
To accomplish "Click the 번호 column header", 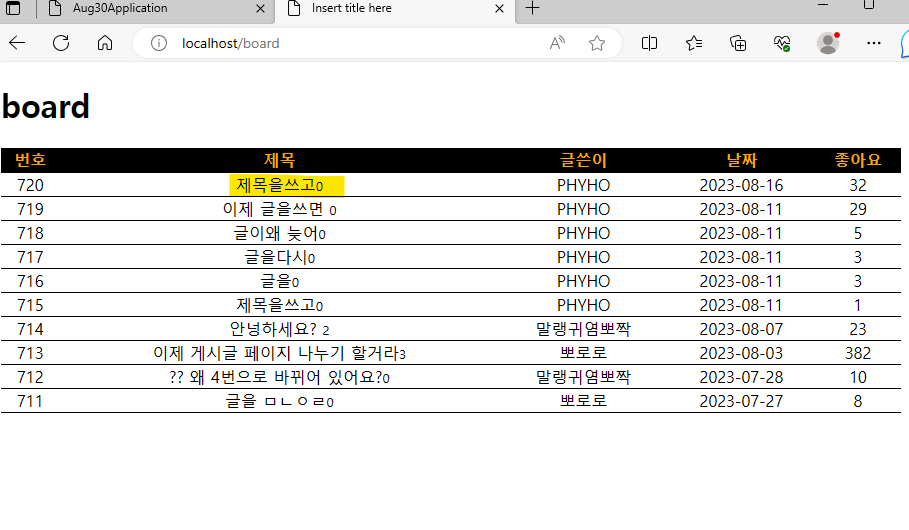I will point(30,160).
